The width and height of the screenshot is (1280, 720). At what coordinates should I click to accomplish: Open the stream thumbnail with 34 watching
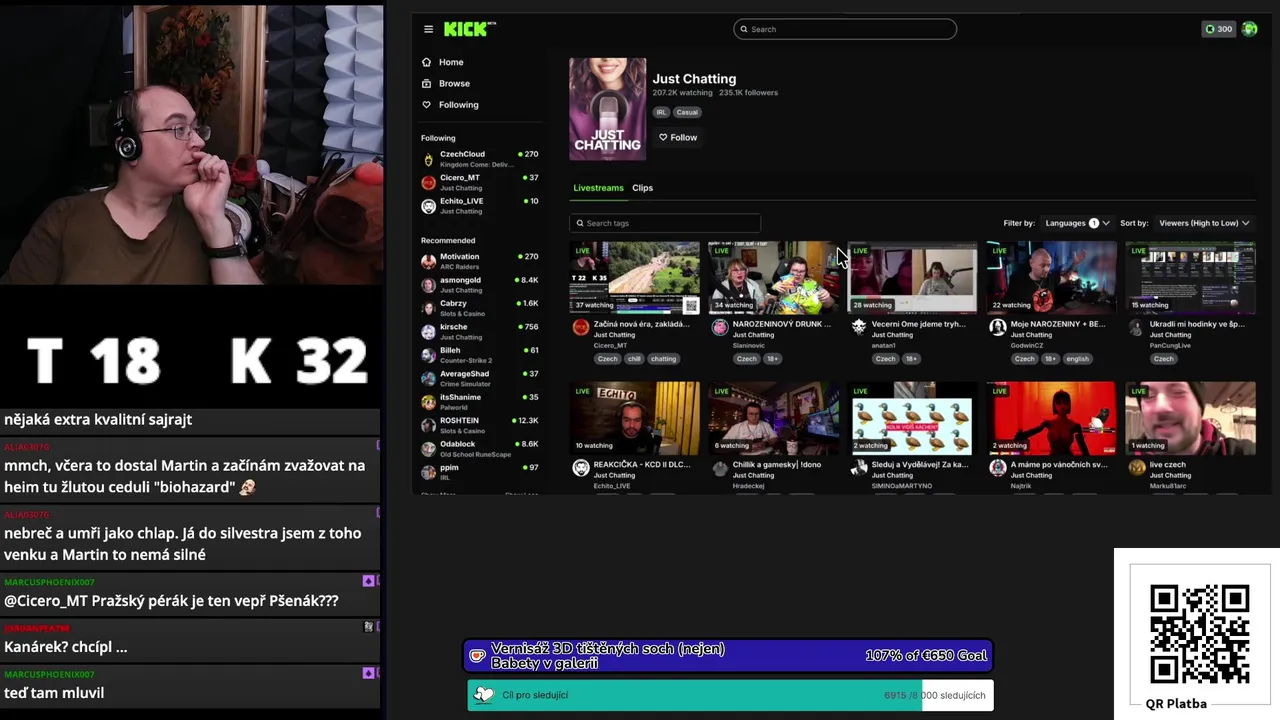[x=774, y=277]
